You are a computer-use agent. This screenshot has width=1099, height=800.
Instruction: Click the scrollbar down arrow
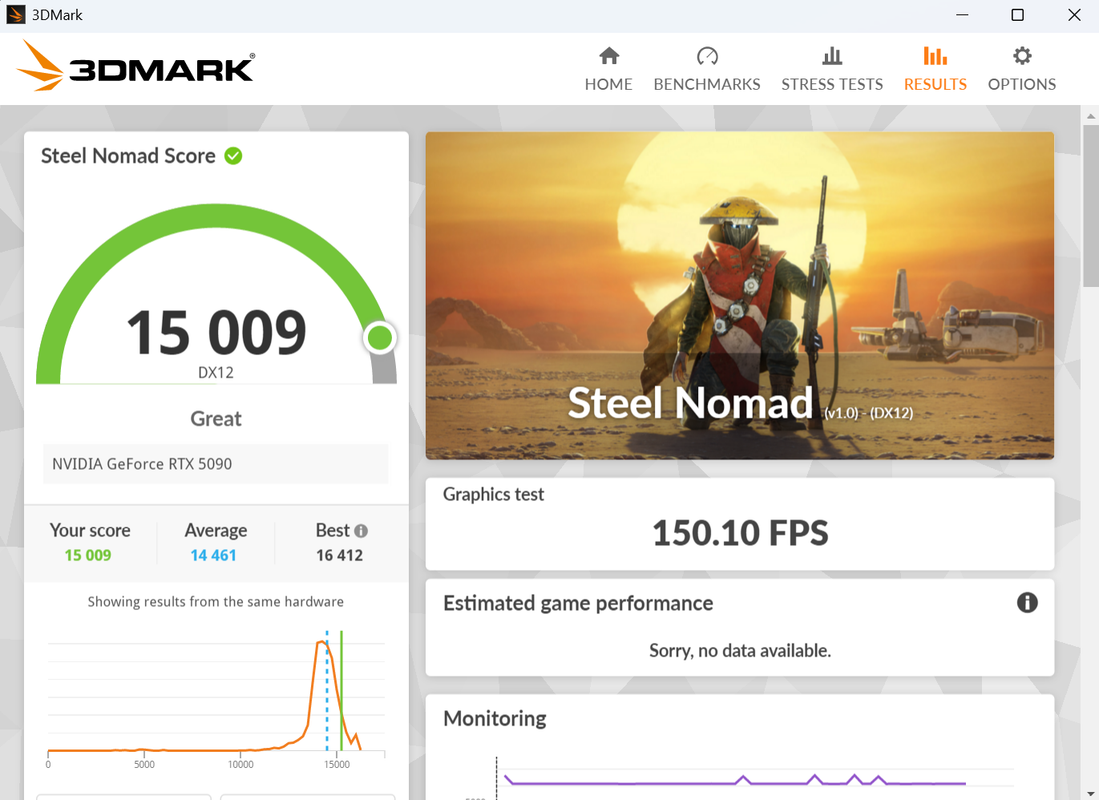click(1091, 792)
